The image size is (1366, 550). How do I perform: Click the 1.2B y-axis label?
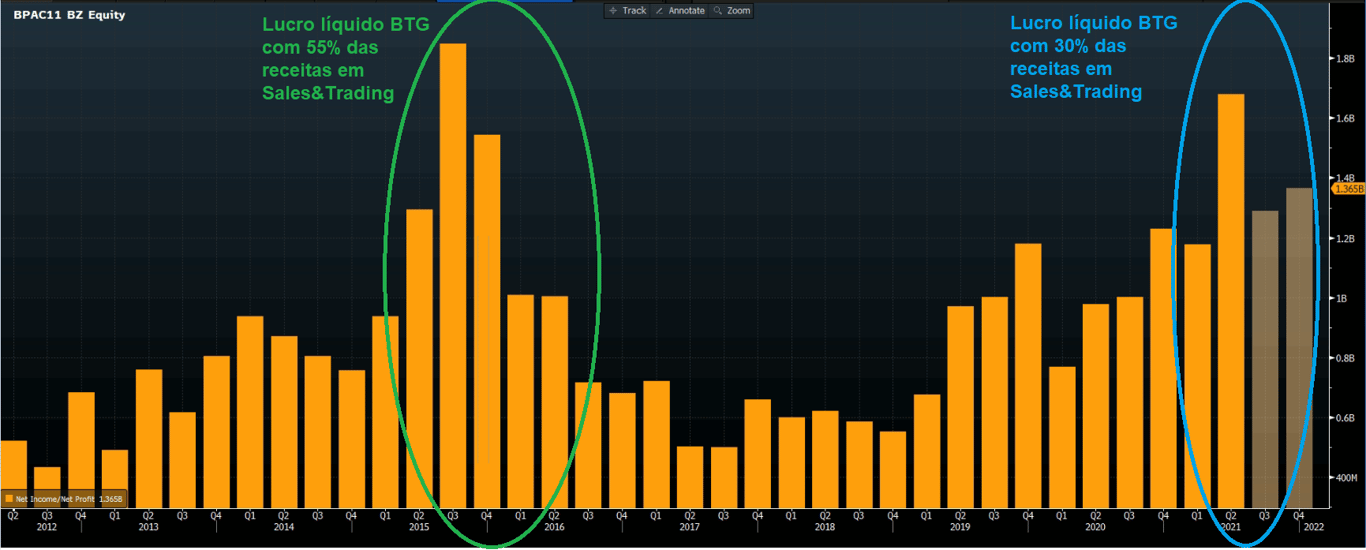[1345, 239]
